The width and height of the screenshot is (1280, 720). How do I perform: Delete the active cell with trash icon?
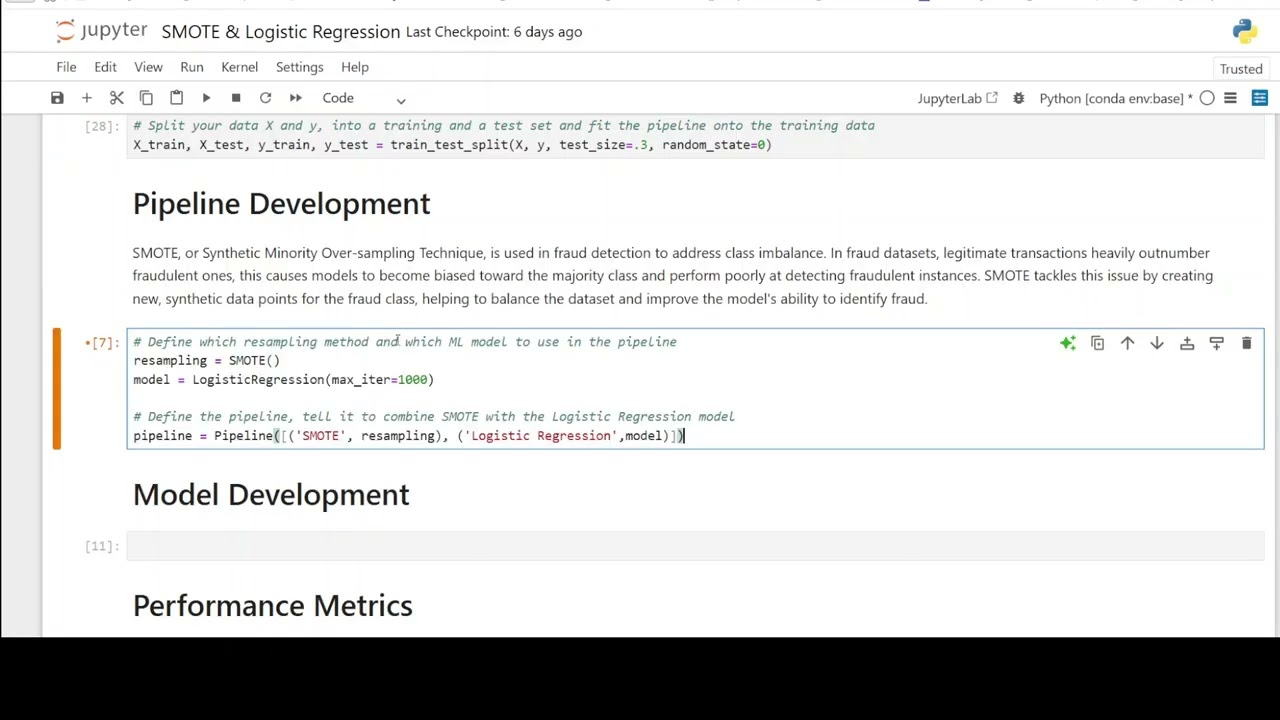click(x=1246, y=343)
